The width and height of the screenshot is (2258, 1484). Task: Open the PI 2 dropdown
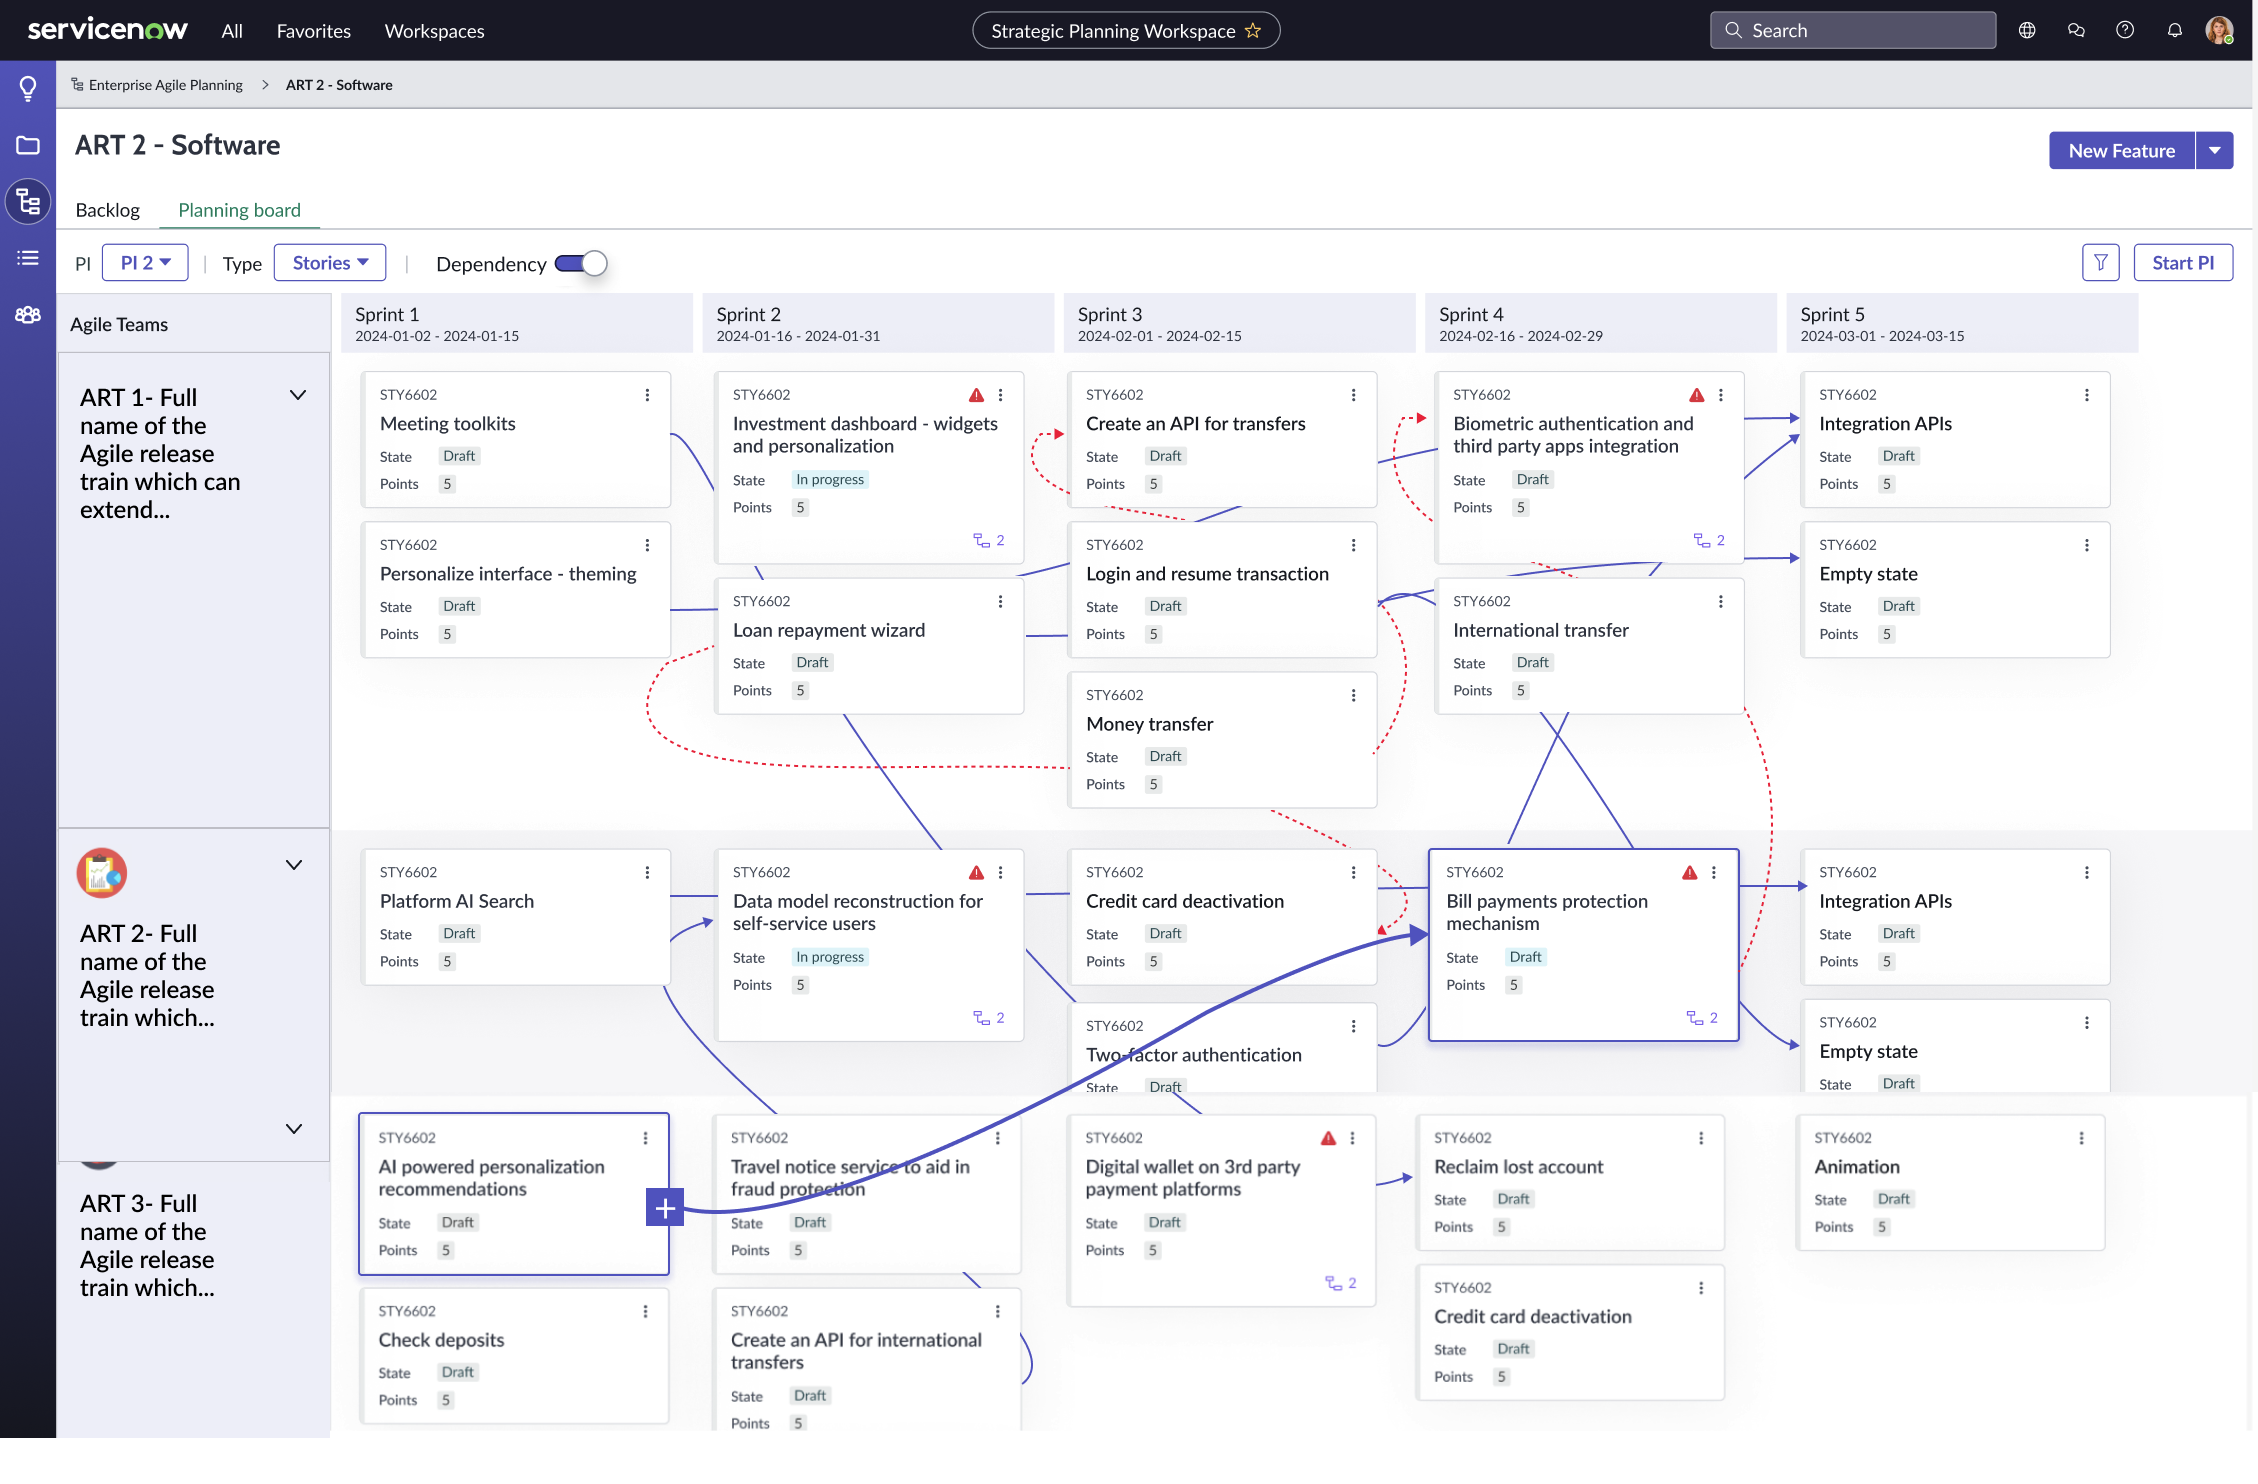(x=145, y=262)
